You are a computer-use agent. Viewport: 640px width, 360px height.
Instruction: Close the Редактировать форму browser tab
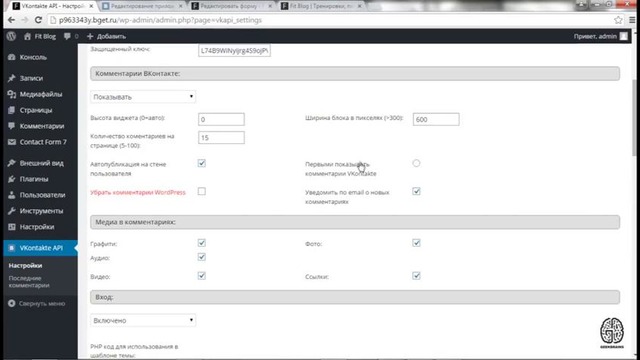270,6
